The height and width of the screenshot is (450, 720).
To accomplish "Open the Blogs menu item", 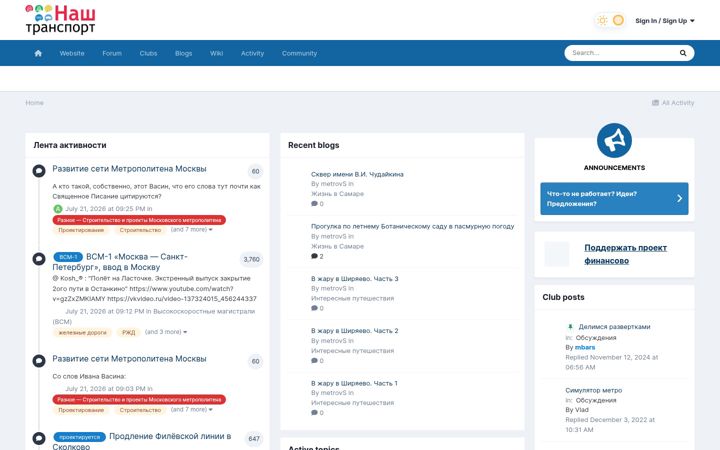I will pos(183,53).
